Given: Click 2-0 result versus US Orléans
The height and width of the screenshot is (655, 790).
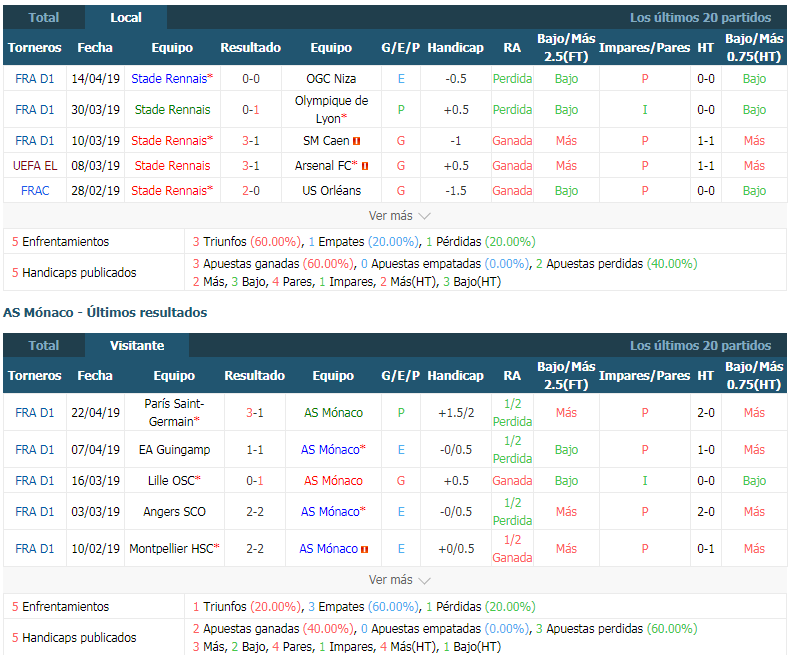Looking at the screenshot, I should click(251, 191).
